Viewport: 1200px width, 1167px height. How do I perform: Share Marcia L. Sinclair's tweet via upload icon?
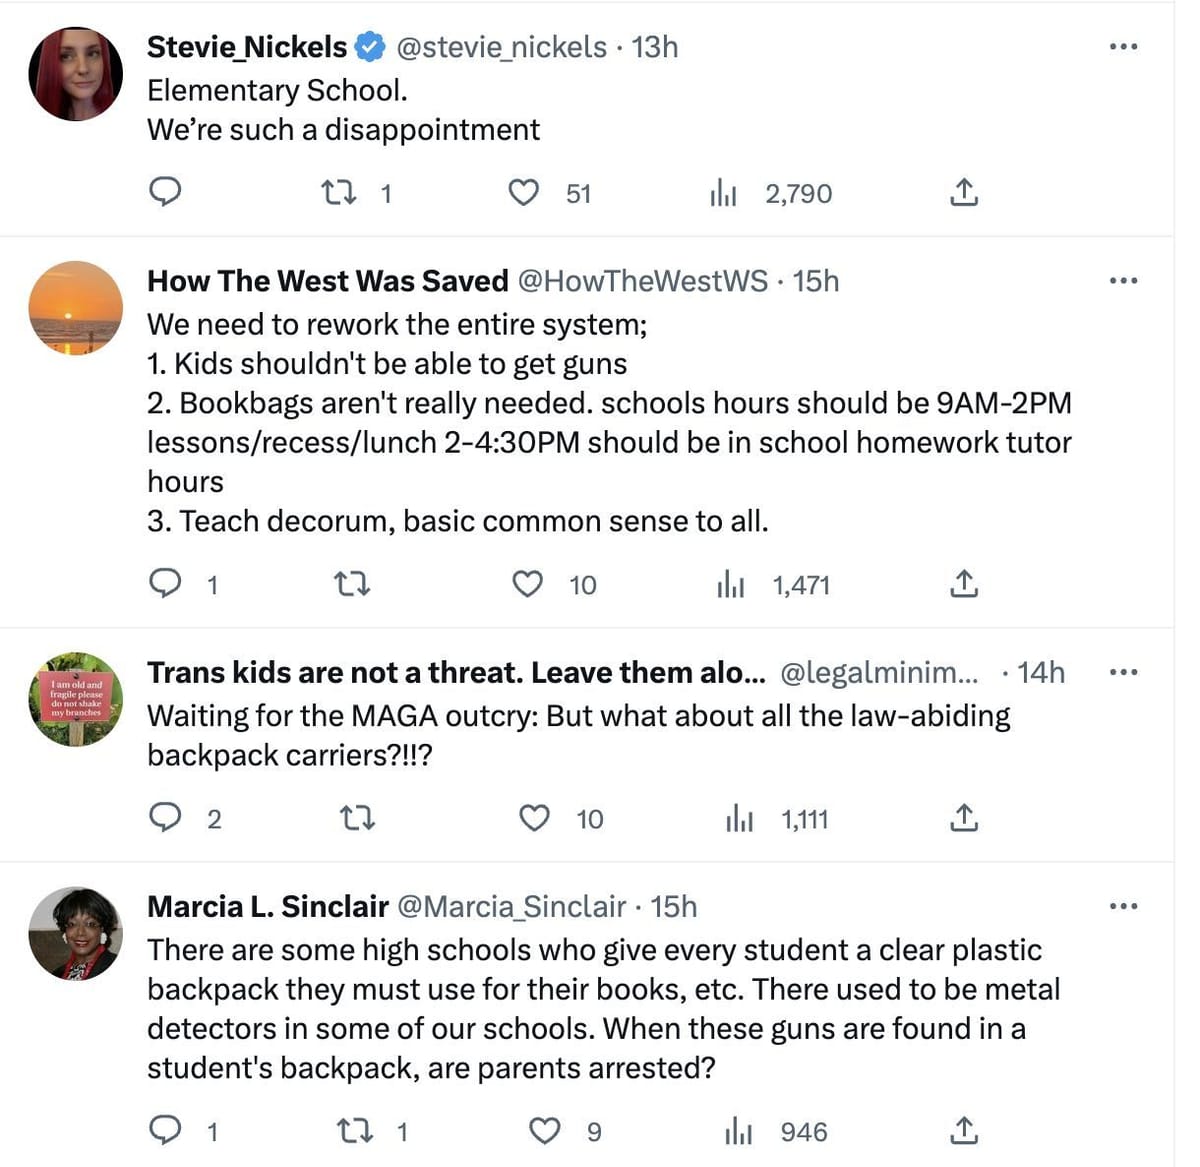963,1132
